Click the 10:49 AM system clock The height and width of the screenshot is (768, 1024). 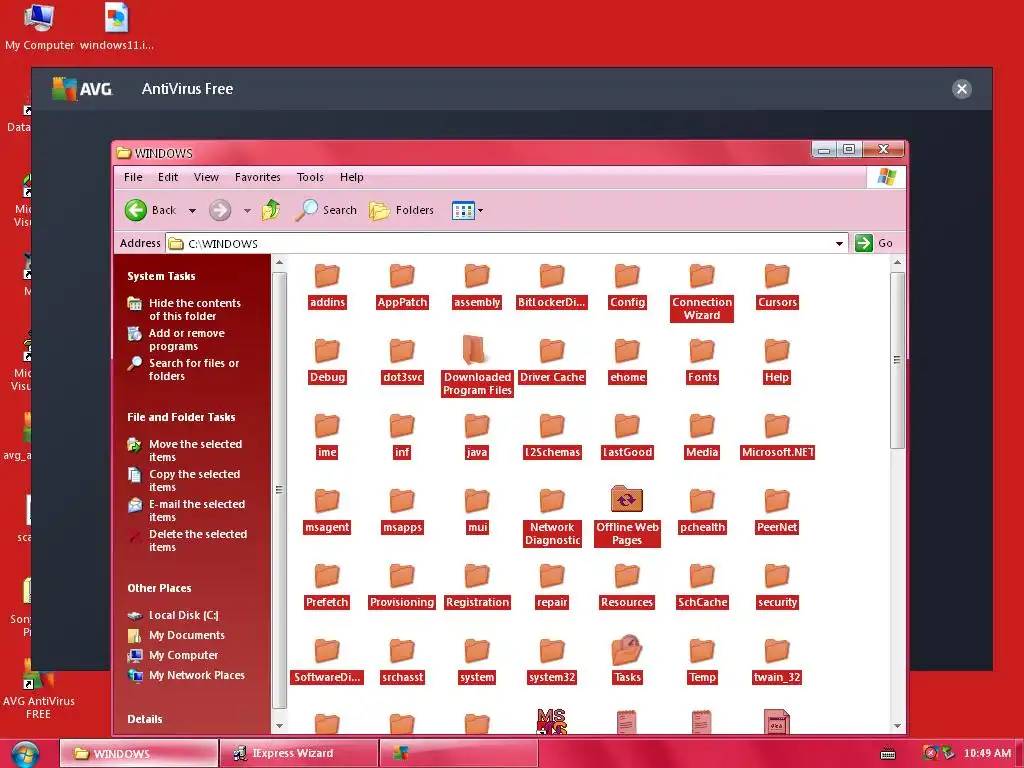tap(987, 754)
